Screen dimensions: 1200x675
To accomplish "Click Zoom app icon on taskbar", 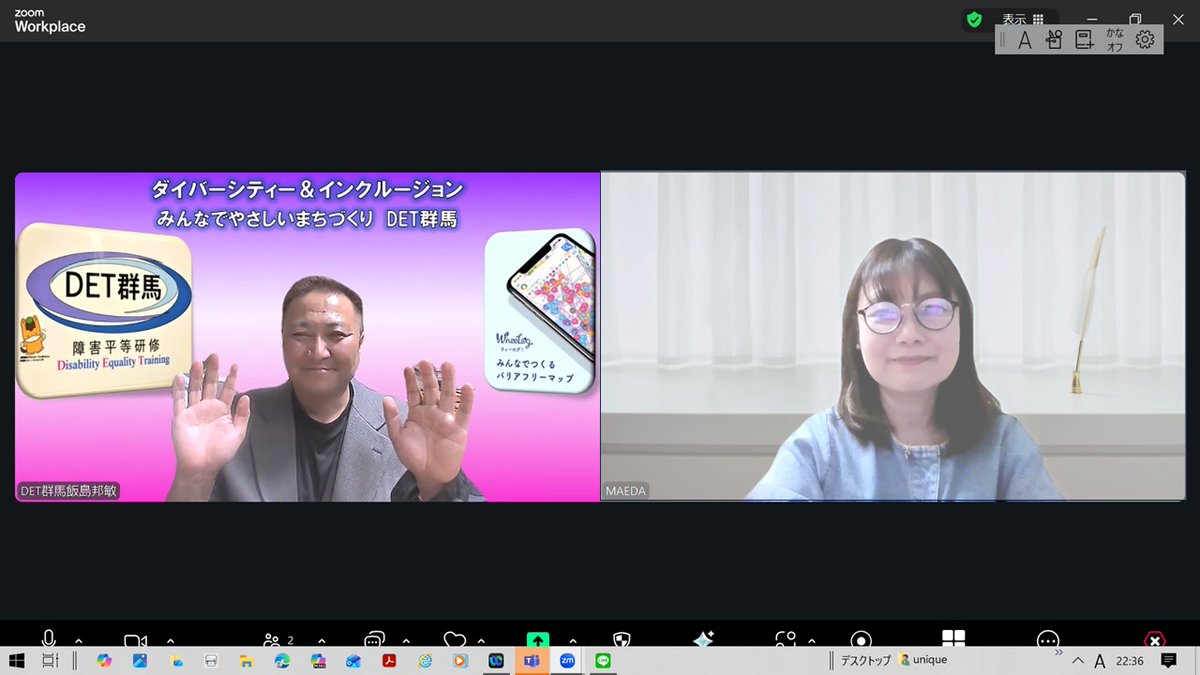I will pyautogui.click(x=567, y=661).
